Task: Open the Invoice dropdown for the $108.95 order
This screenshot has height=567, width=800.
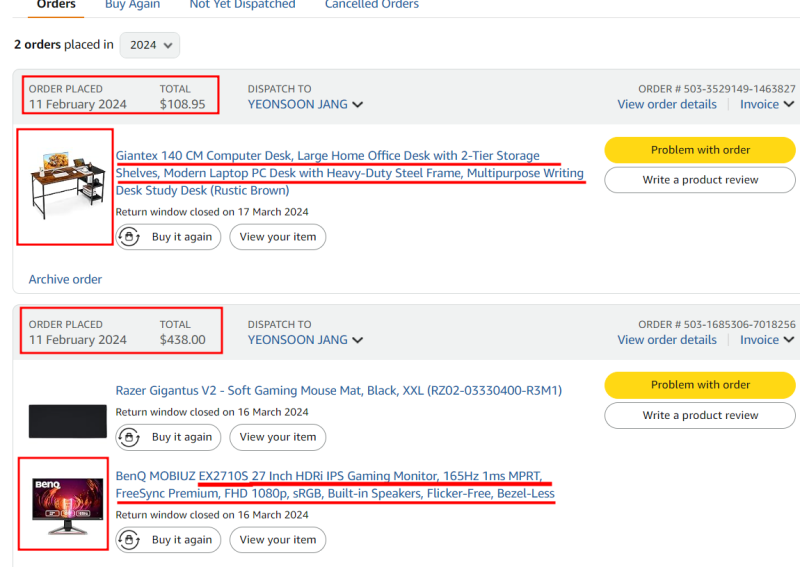Action: pyautogui.click(x=767, y=105)
